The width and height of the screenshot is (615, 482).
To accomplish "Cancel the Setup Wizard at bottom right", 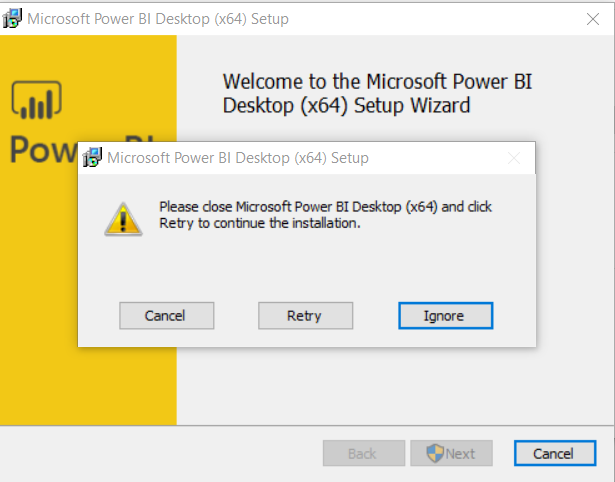I will (555, 453).
